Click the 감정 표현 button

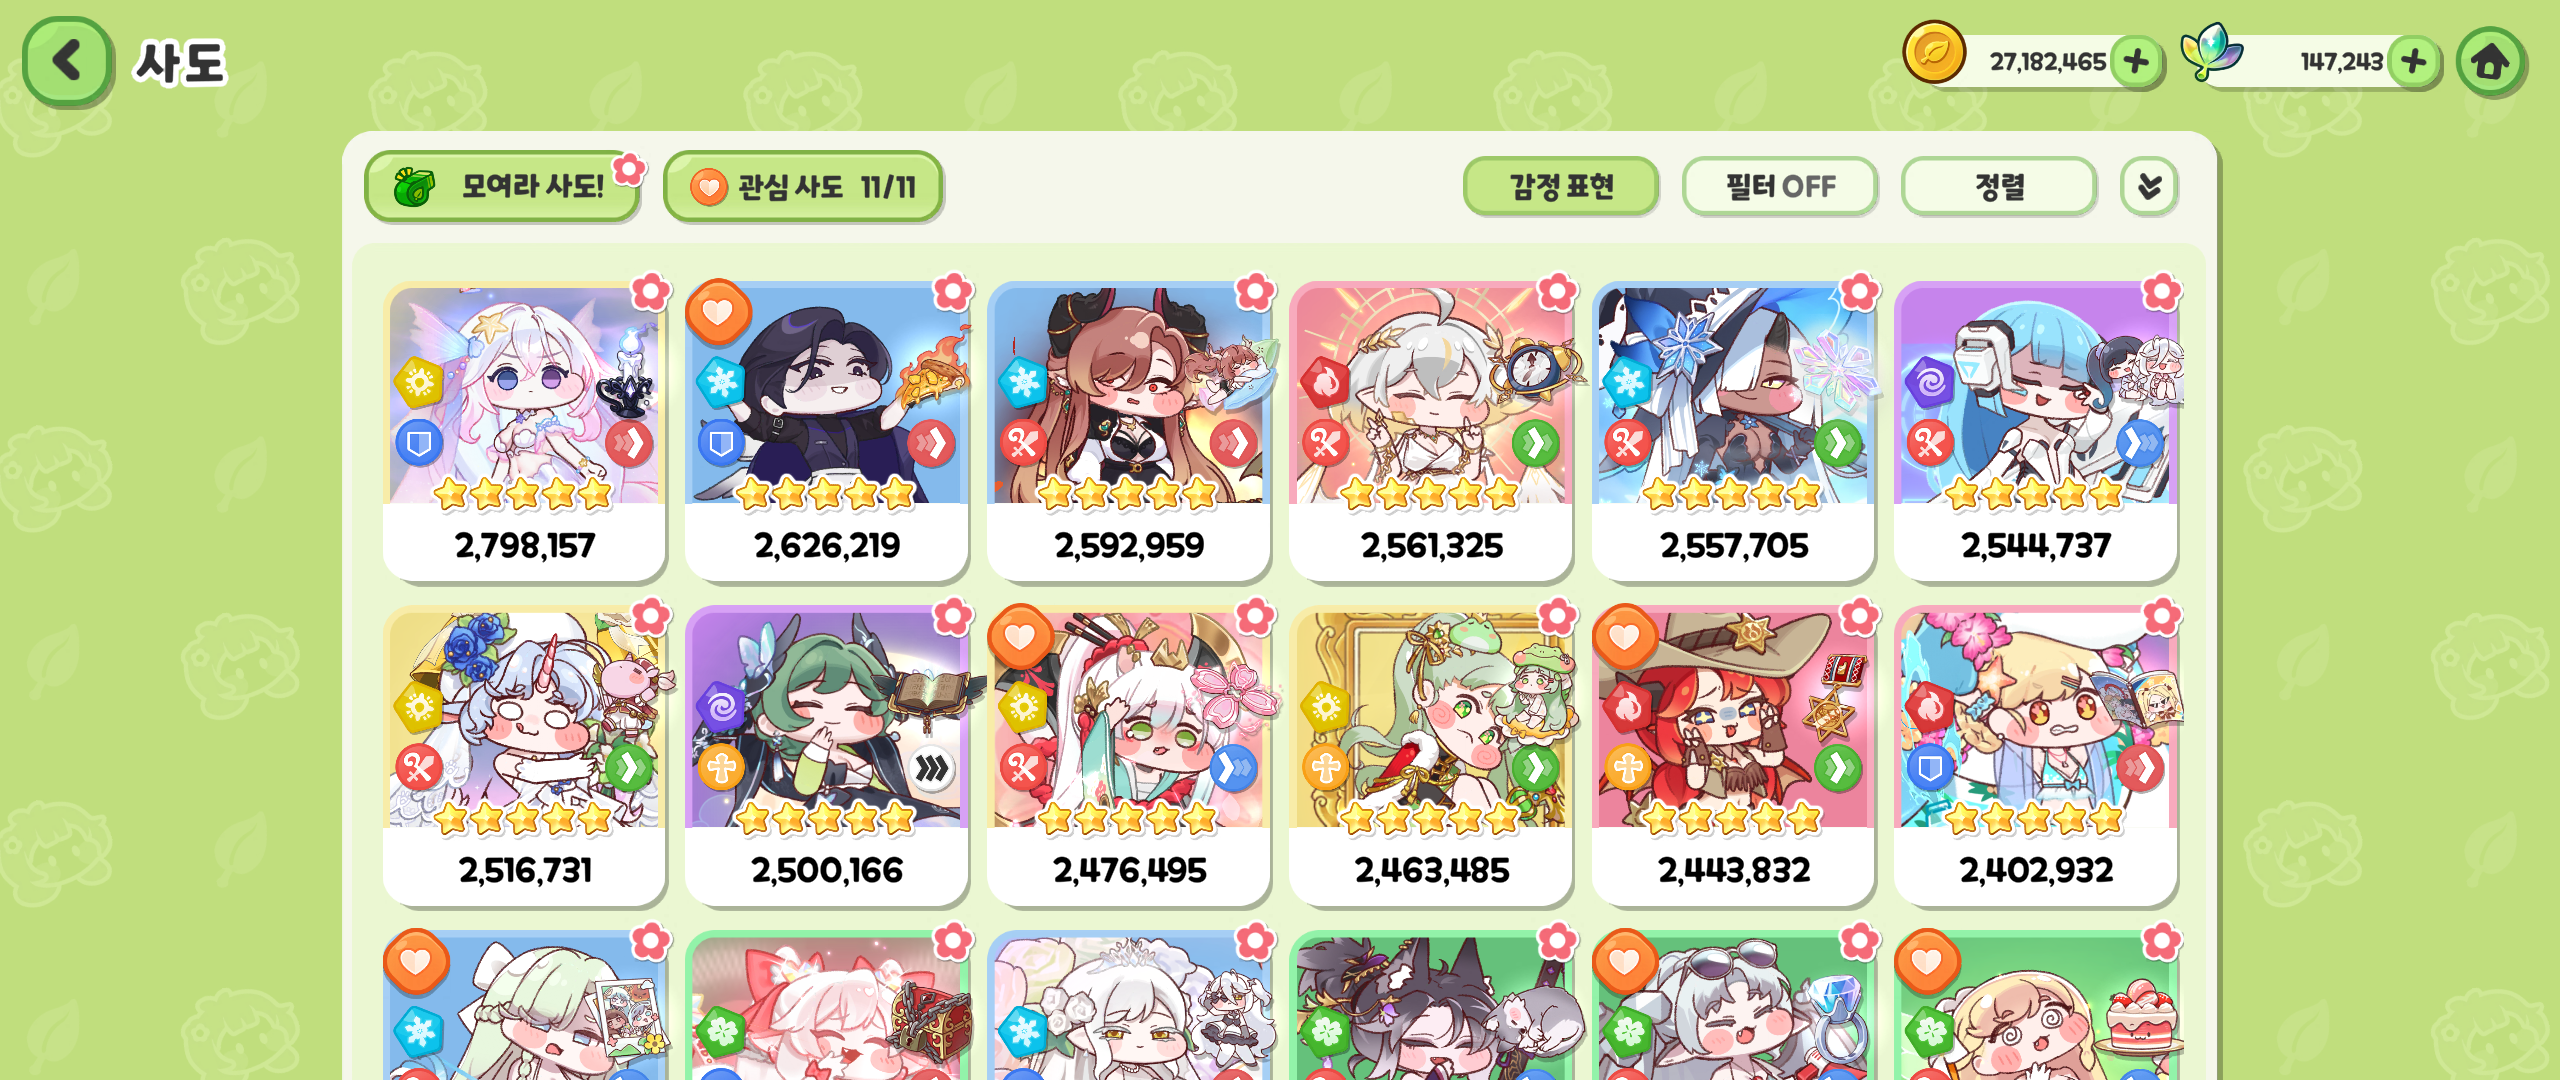(1561, 187)
